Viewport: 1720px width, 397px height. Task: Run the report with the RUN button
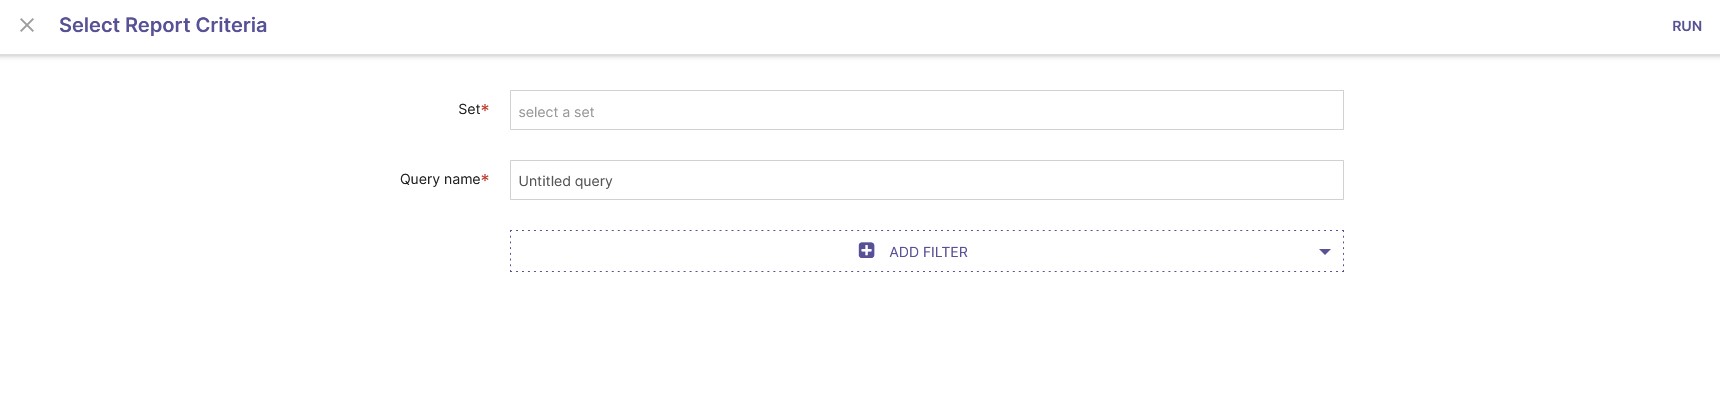[x=1686, y=26]
